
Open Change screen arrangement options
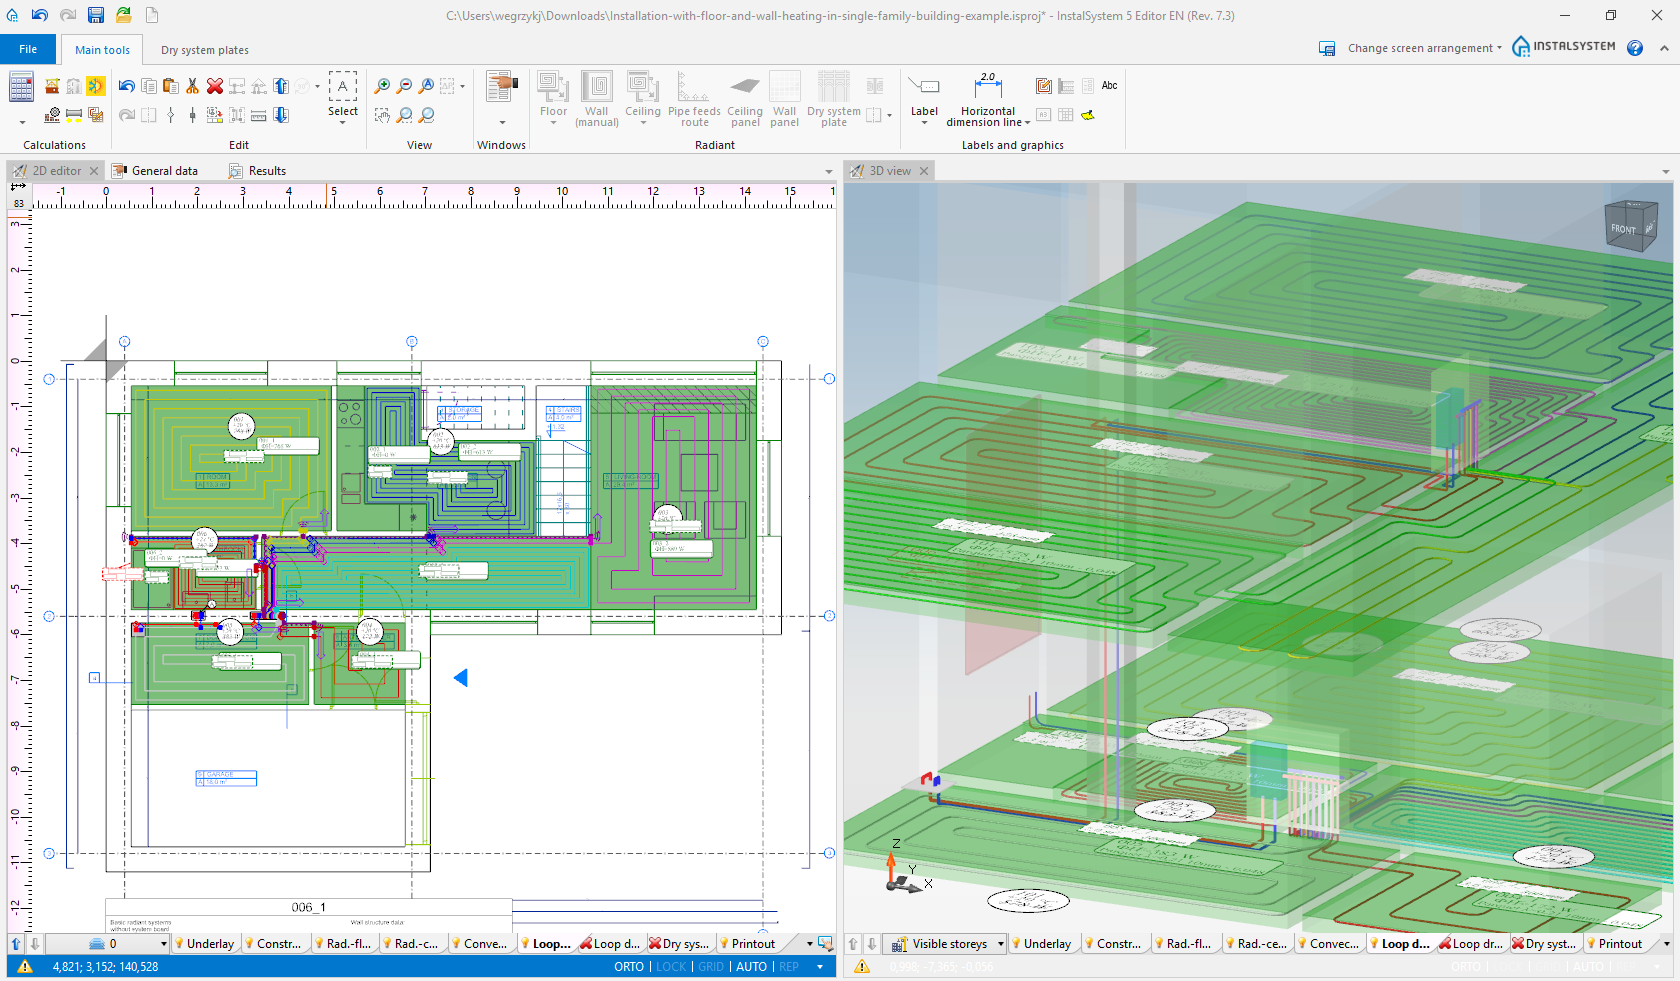click(1421, 47)
